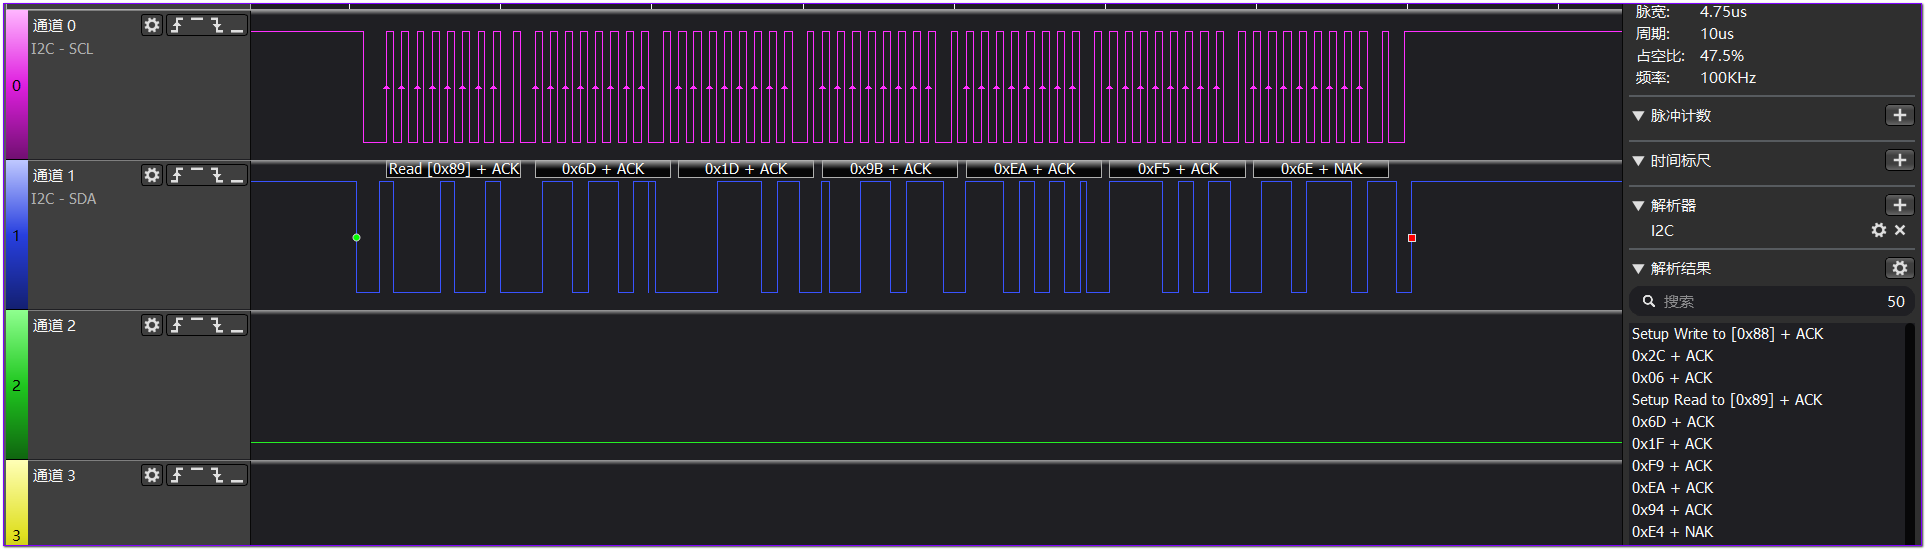Click the results count value 50

point(1895,301)
